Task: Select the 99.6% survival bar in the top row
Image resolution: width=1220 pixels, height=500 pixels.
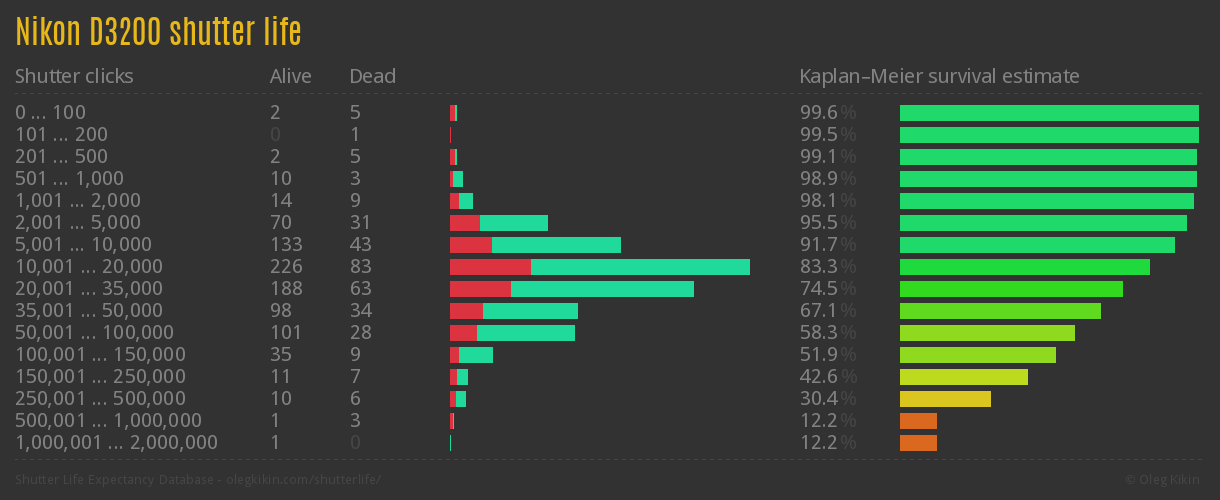Action: [1049, 113]
